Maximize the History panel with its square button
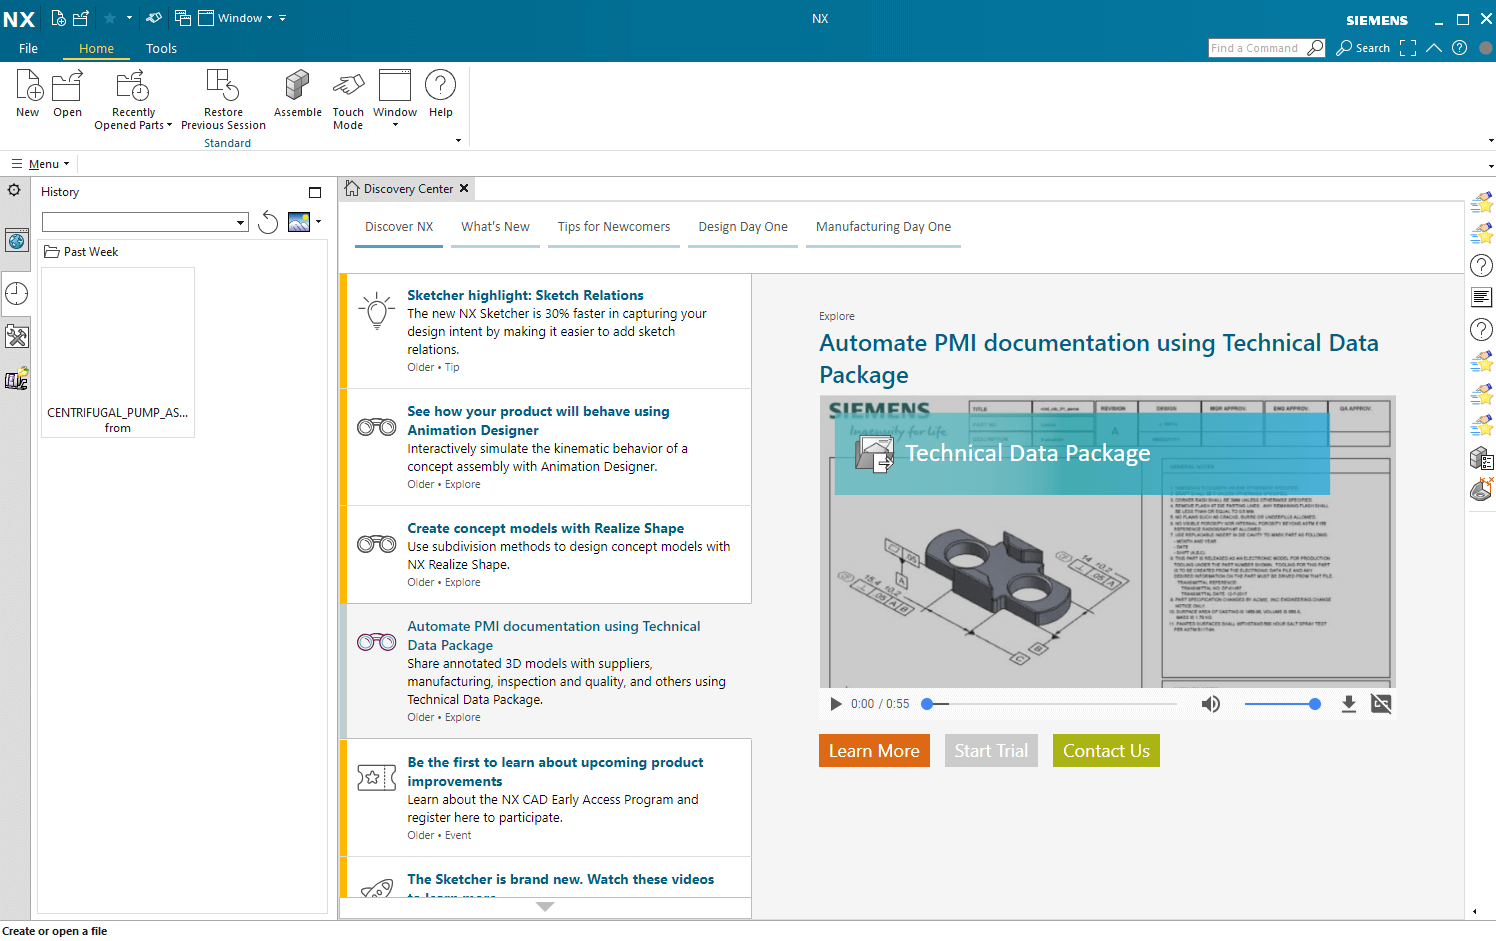The height and width of the screenshot is (941, 1496). pyautogui.click(x=315, y=192)
